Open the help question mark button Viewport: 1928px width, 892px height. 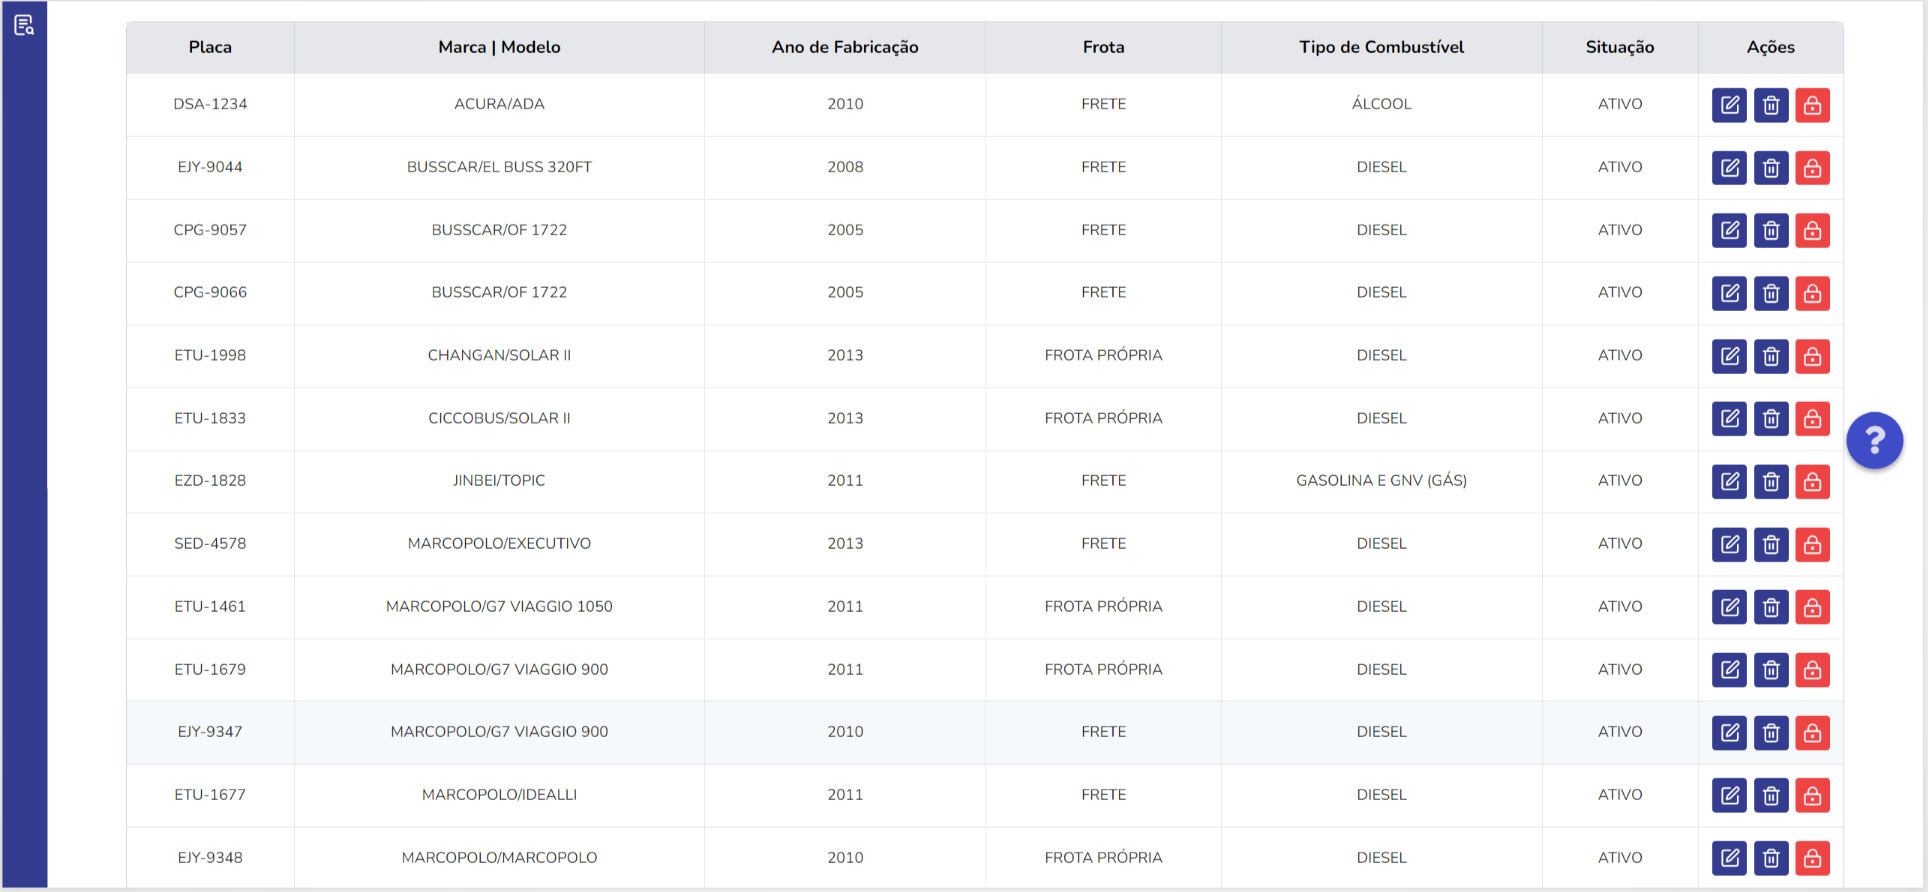coord(1874,440)
